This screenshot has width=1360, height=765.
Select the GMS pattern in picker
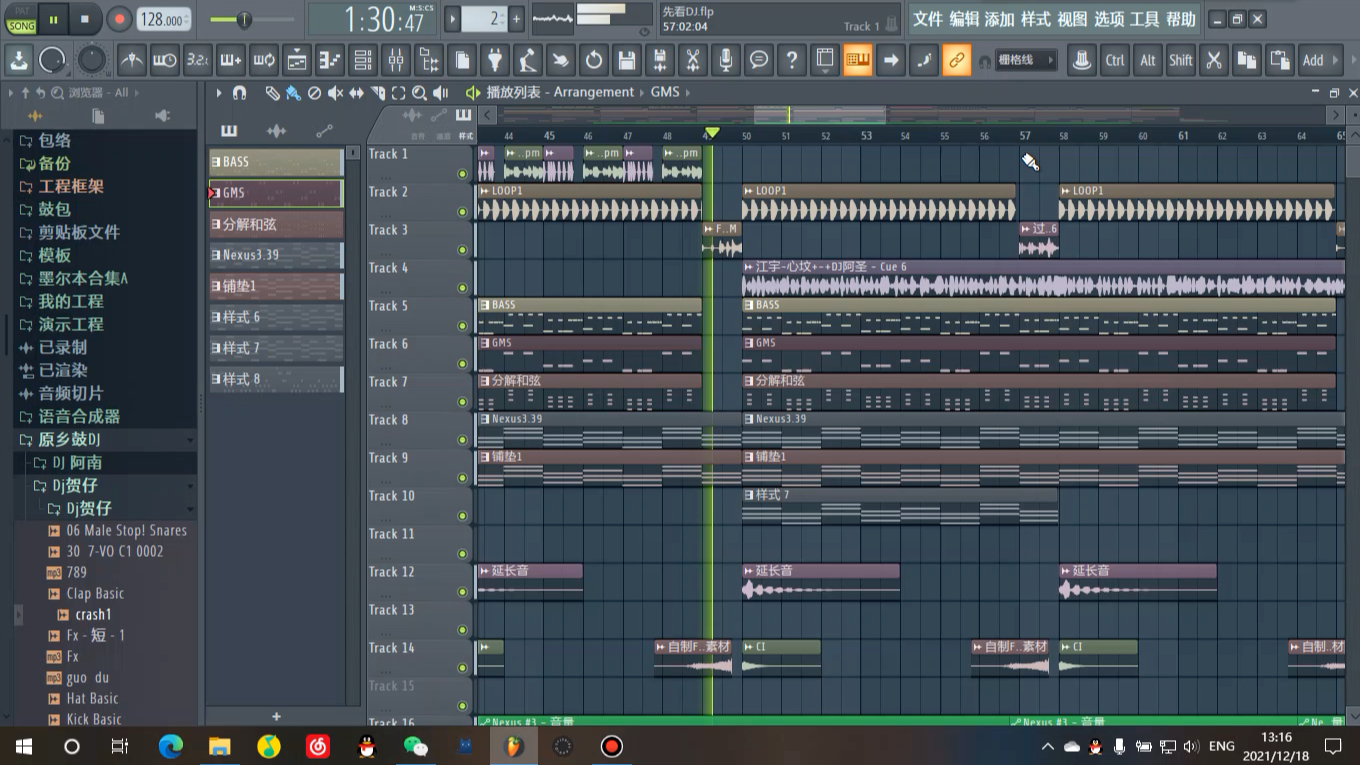pos(276,193)
